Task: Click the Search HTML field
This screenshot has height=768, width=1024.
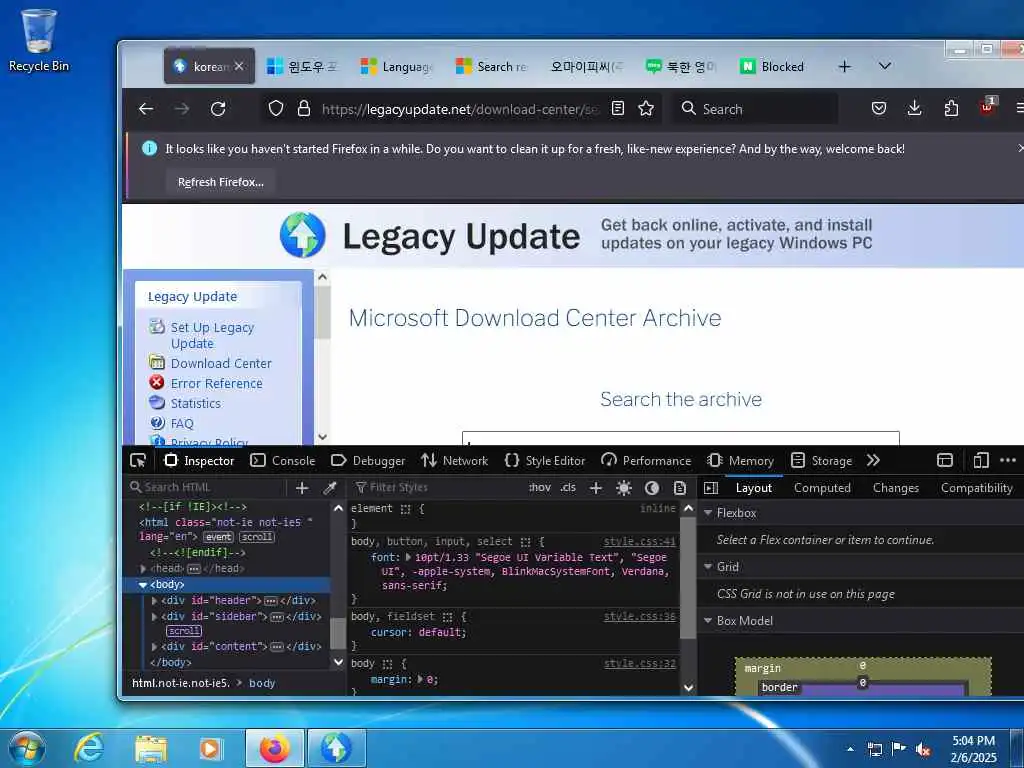Action: 206,487
